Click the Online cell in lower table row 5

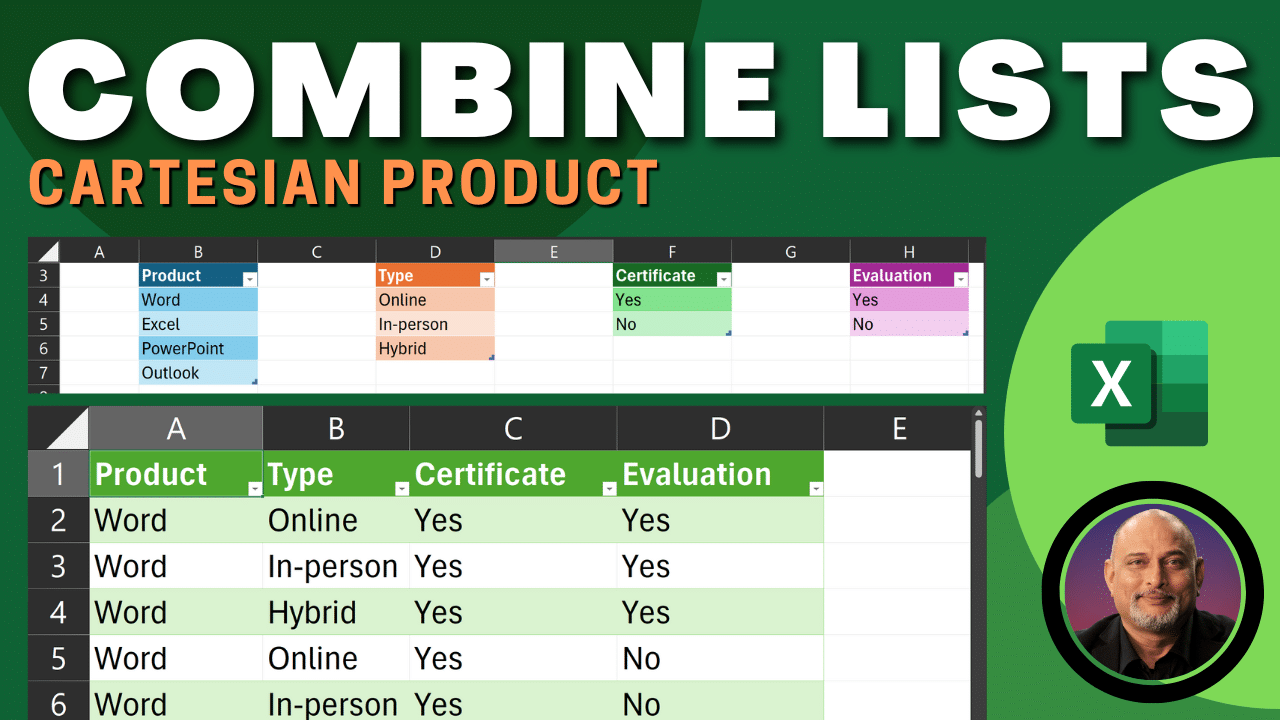click(336, 658)
